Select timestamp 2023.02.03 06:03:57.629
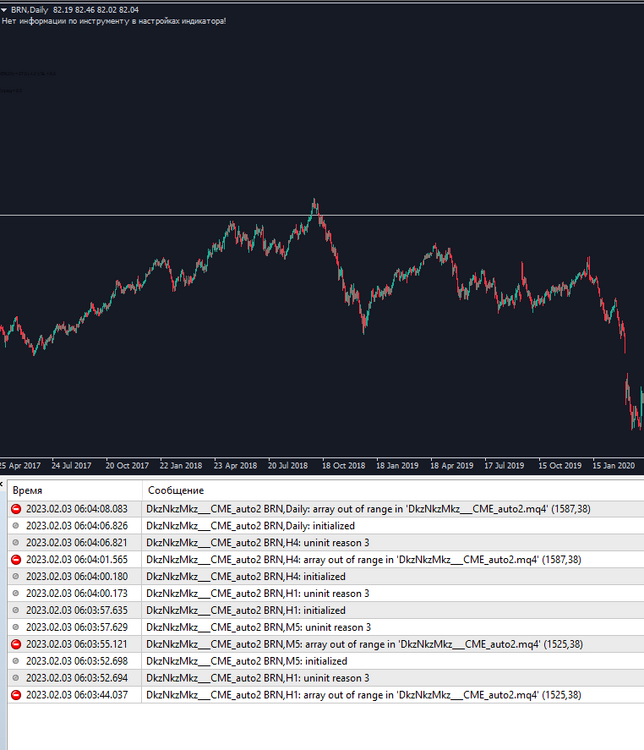The height and width of the screenshot is (750, 644). (77, 627)
